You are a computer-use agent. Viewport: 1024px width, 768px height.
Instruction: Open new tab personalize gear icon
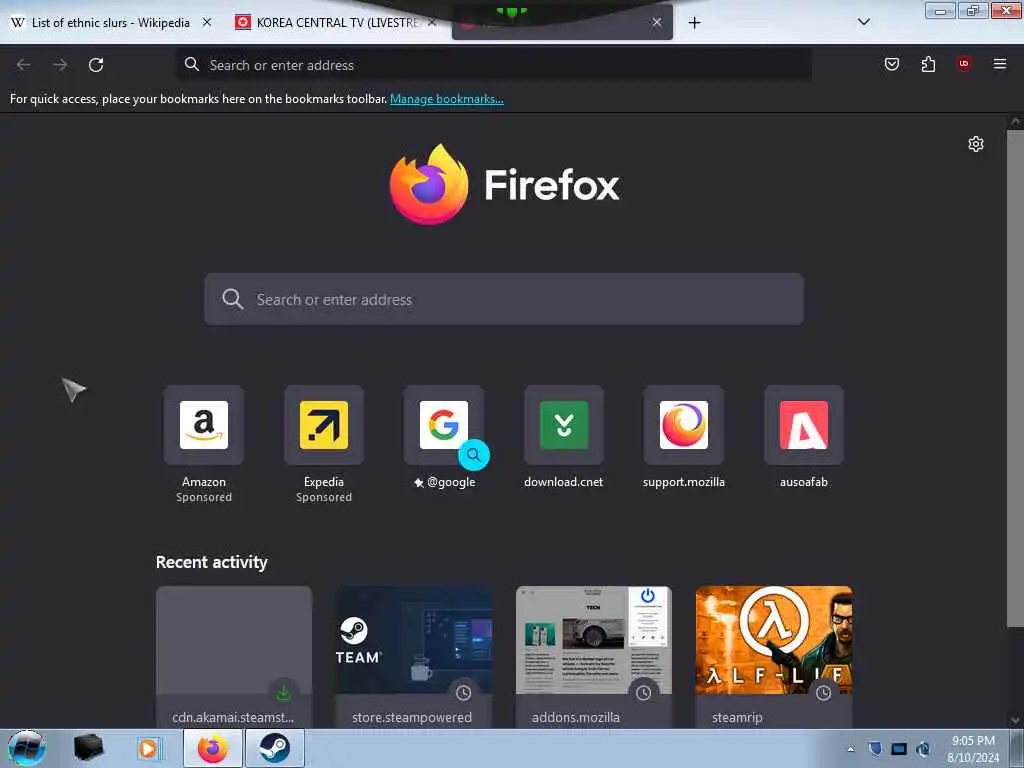975,144
